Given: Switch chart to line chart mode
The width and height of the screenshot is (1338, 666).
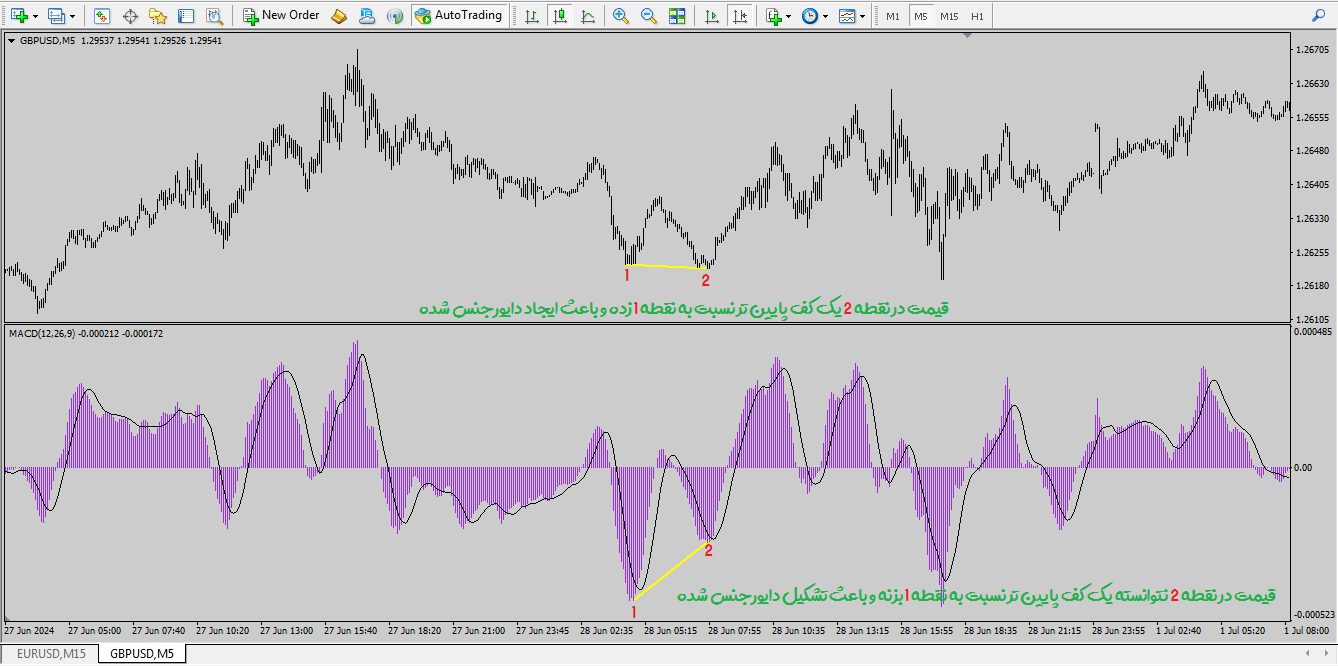Looking at the screenshot, I should [x=587, y=16].
